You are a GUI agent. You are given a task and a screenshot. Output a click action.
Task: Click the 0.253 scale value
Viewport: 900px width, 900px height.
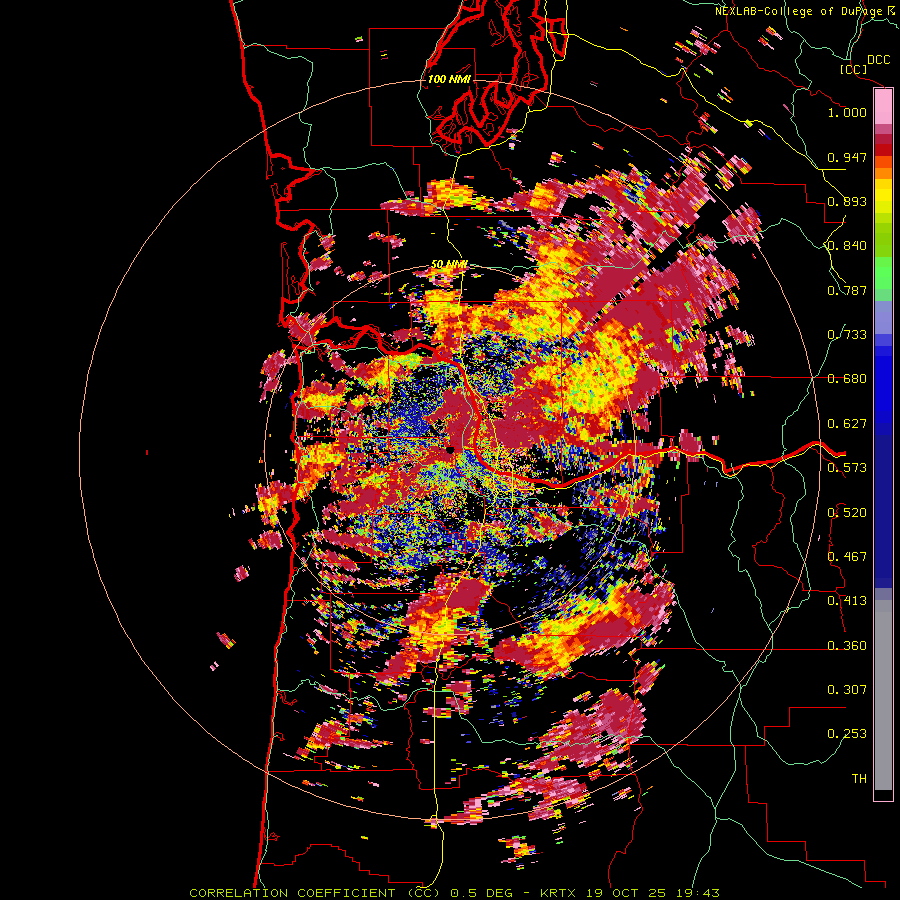847,734
